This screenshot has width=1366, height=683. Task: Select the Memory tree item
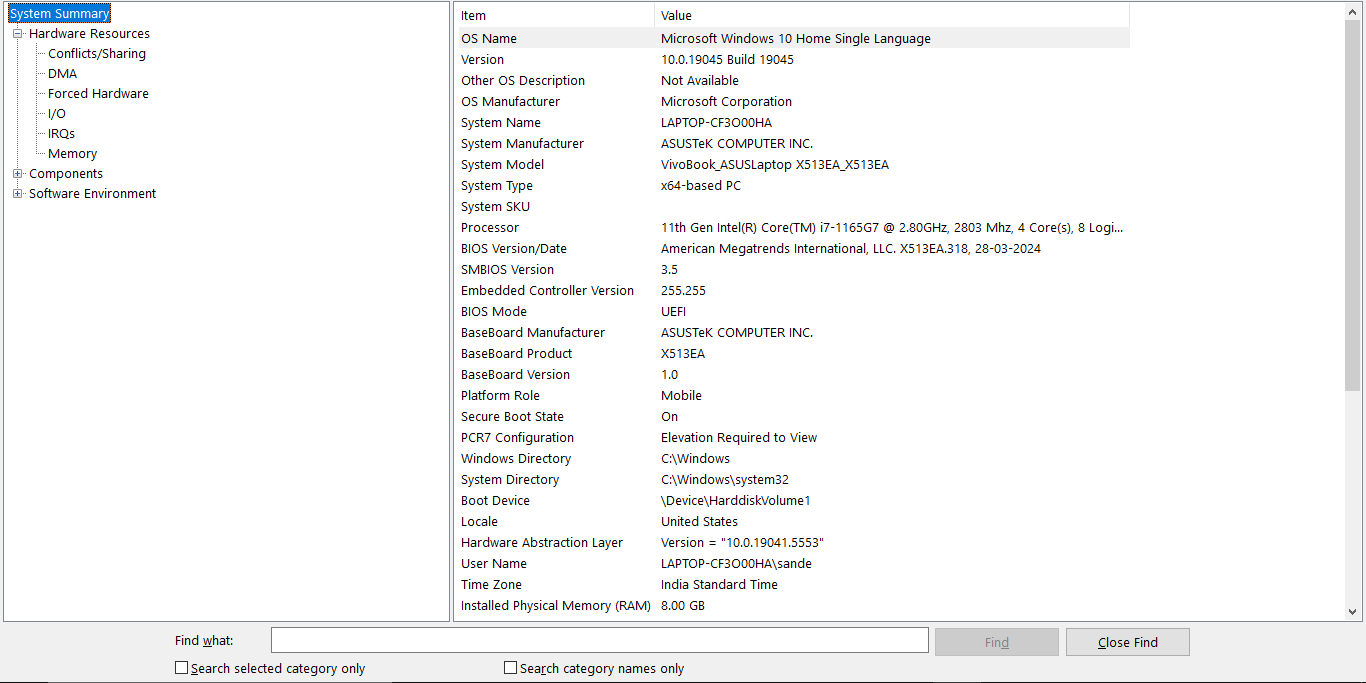(72, 153)
